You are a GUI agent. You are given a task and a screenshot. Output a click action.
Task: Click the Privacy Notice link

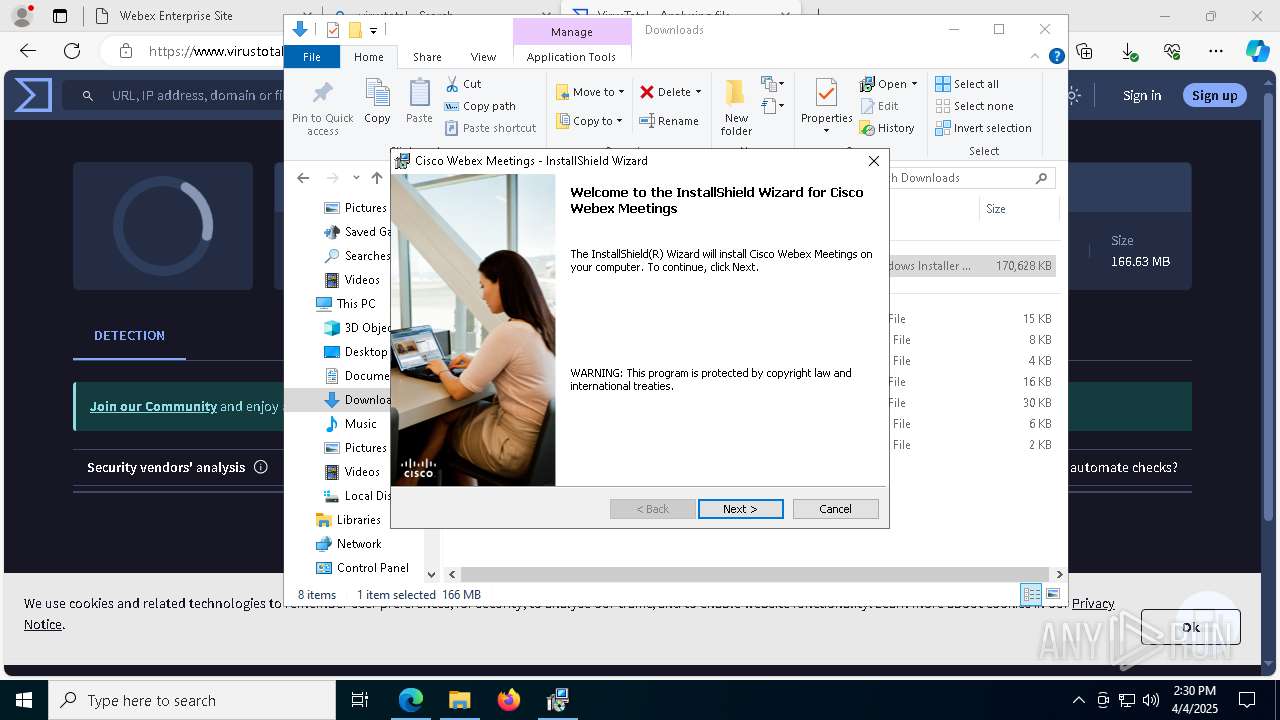1093,603
